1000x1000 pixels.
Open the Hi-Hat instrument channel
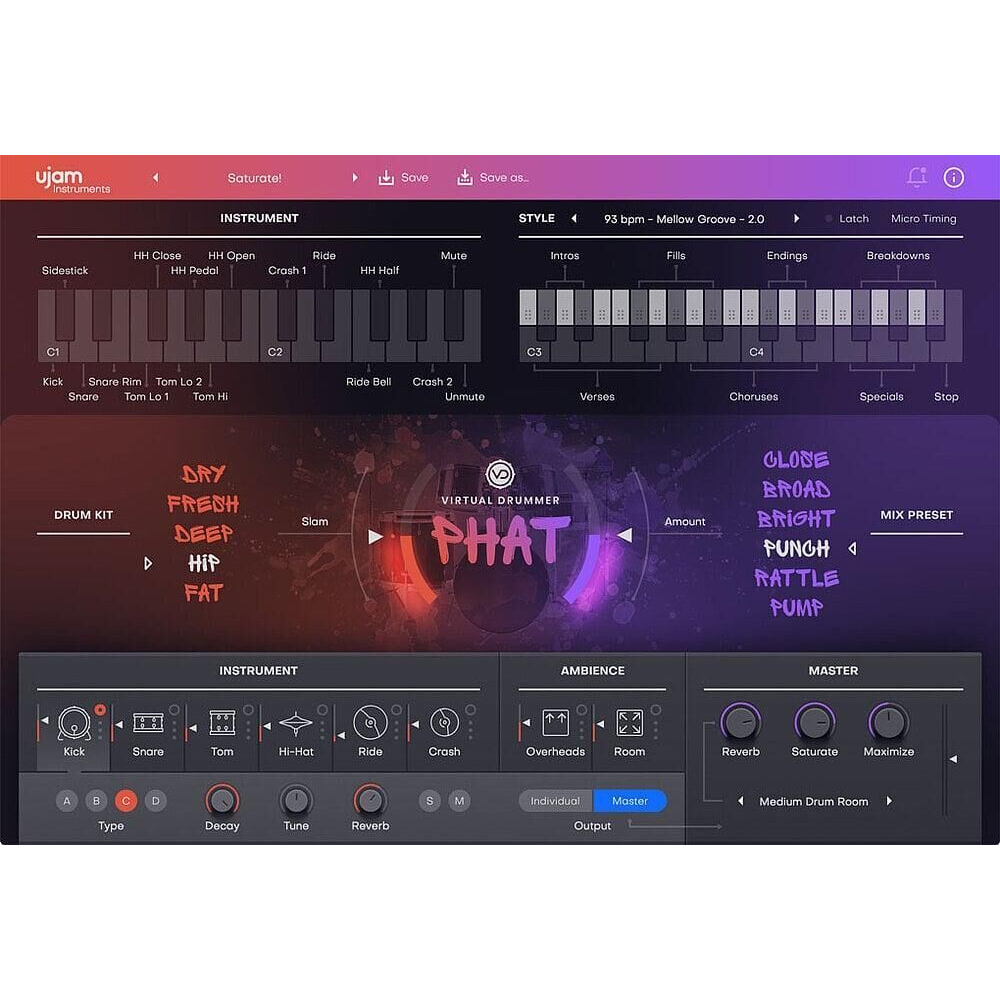coord(295,723)
